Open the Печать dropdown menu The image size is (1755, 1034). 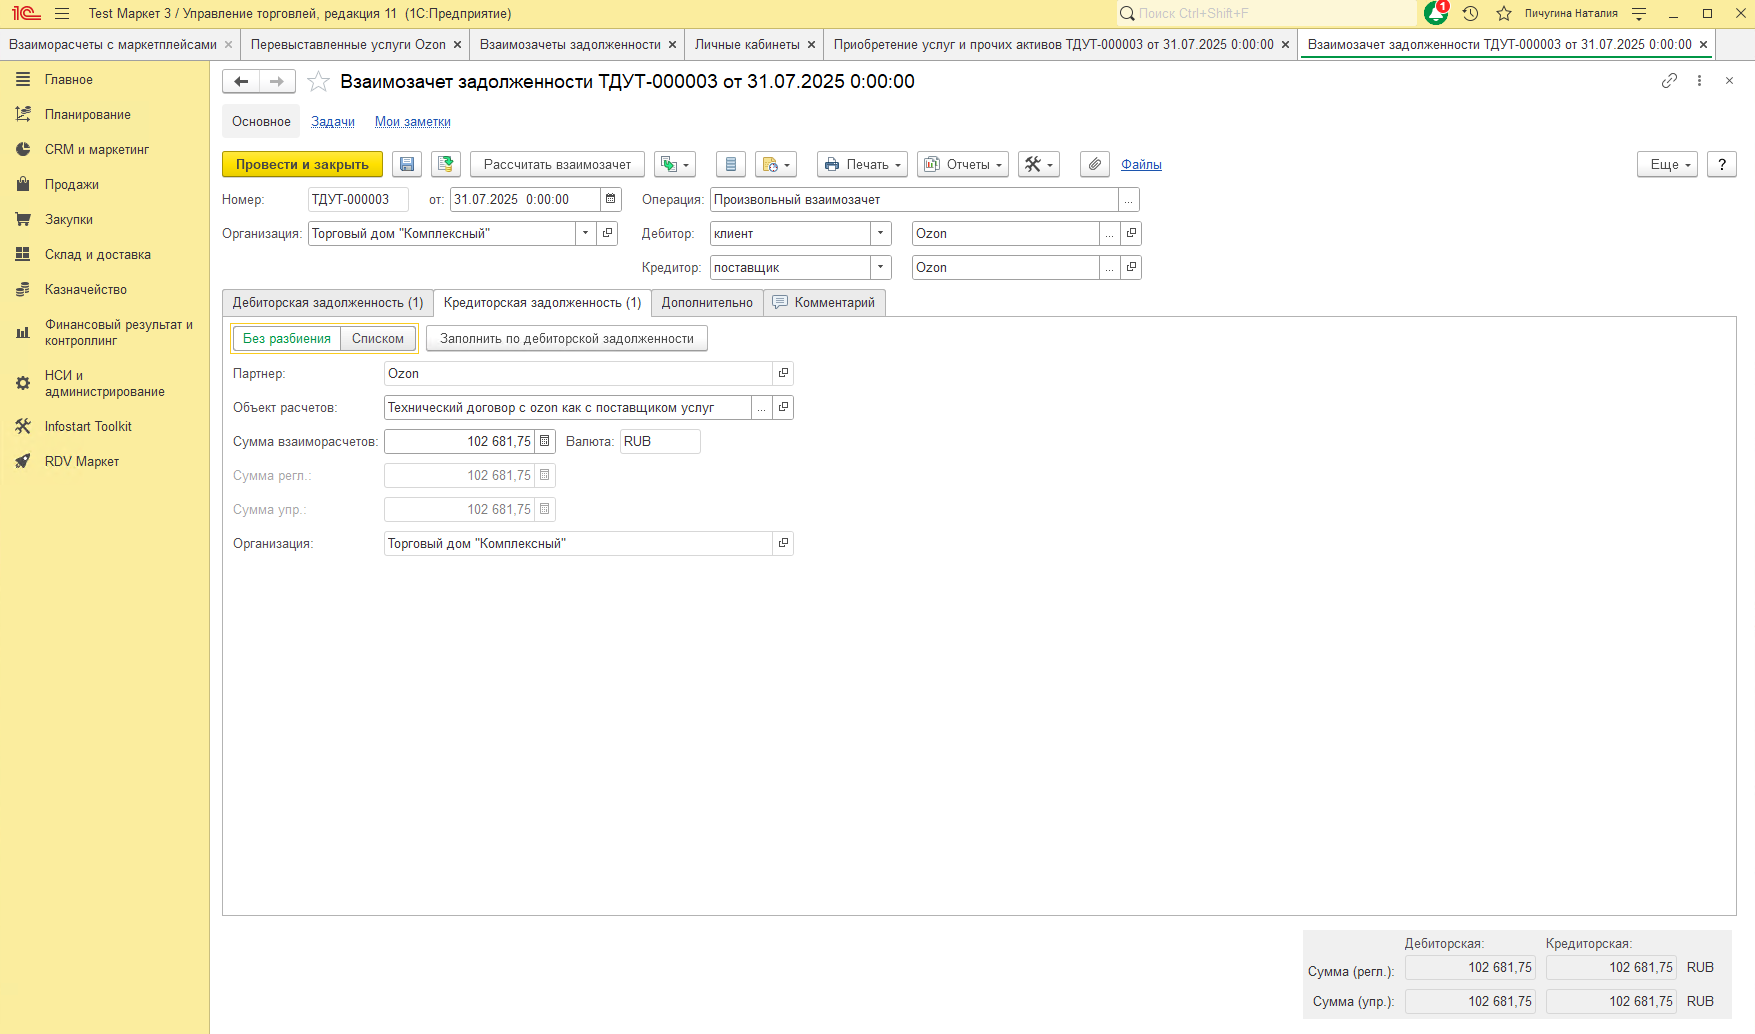(x=862, y=165)
